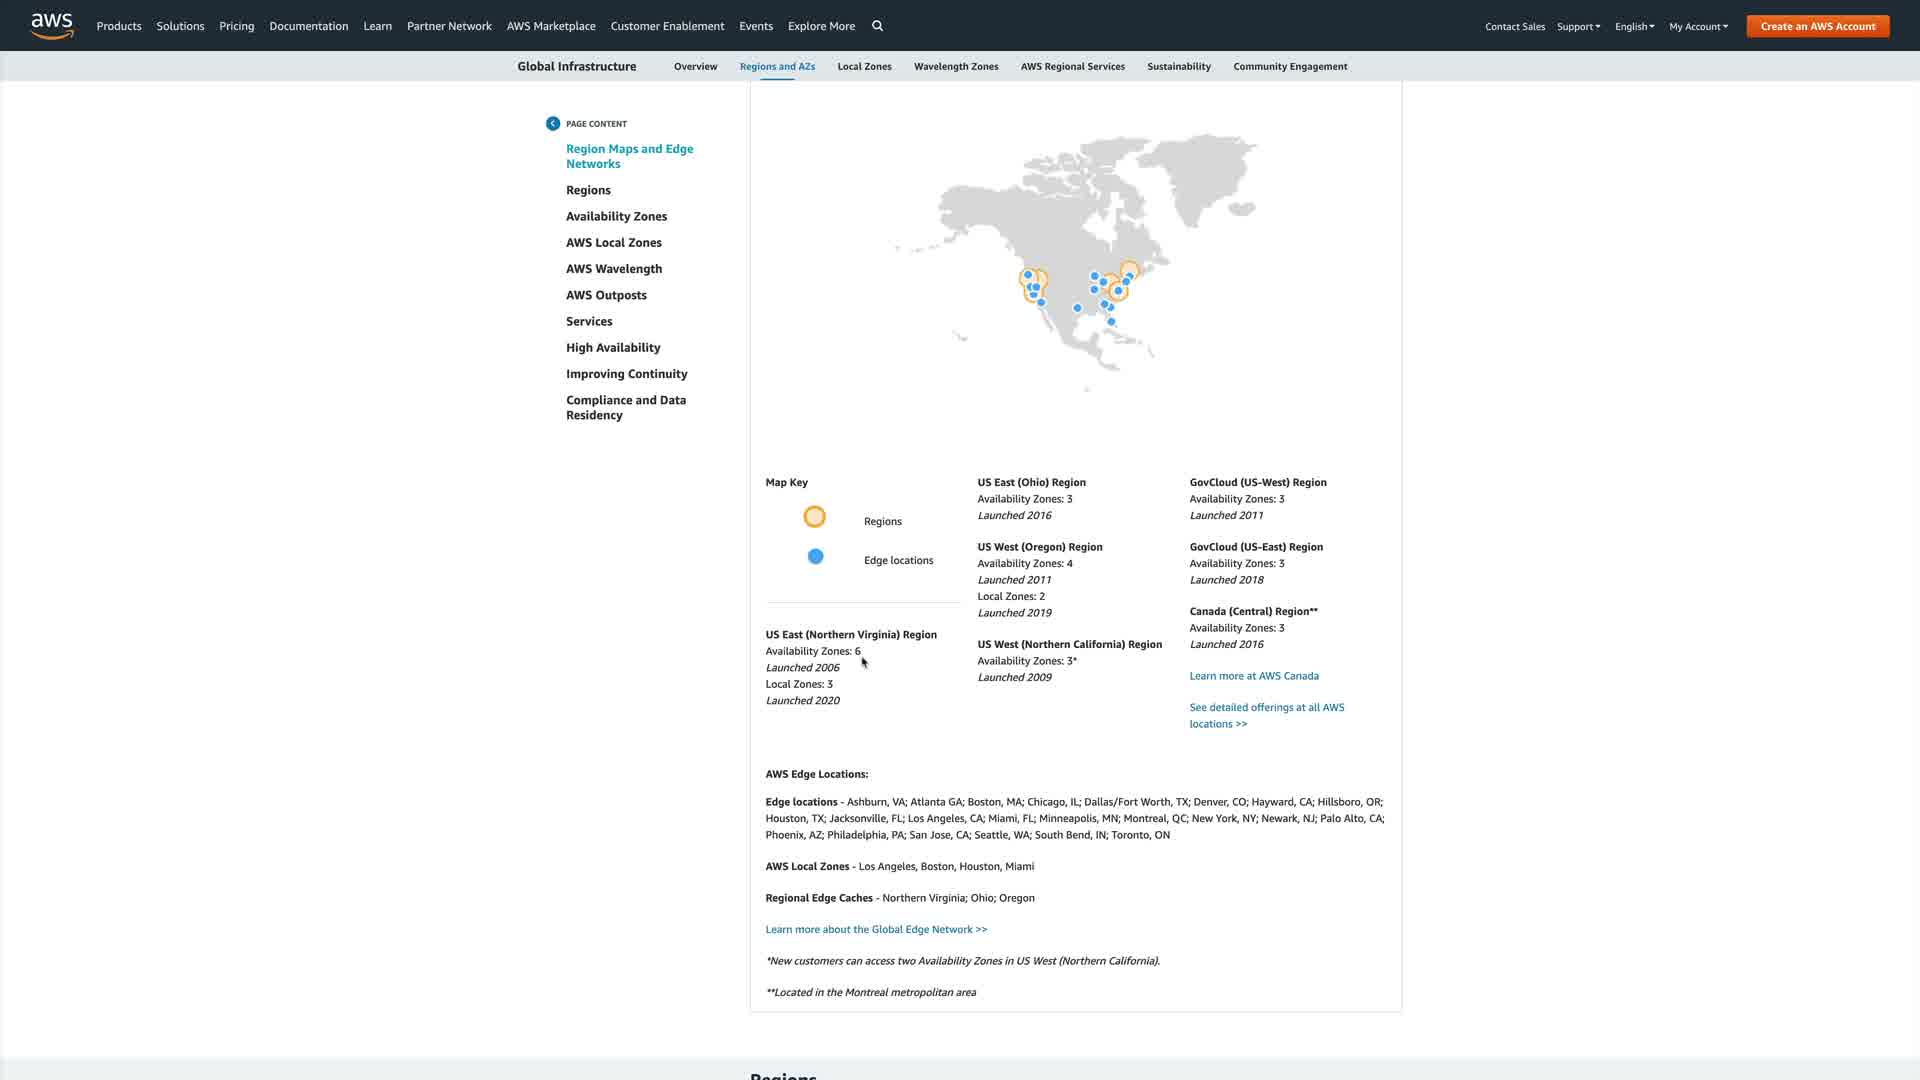Viewport: 1920px width, 1080px height.
Task: Follow Learn more about Global Edge Network link
Action: coord(876,930)
